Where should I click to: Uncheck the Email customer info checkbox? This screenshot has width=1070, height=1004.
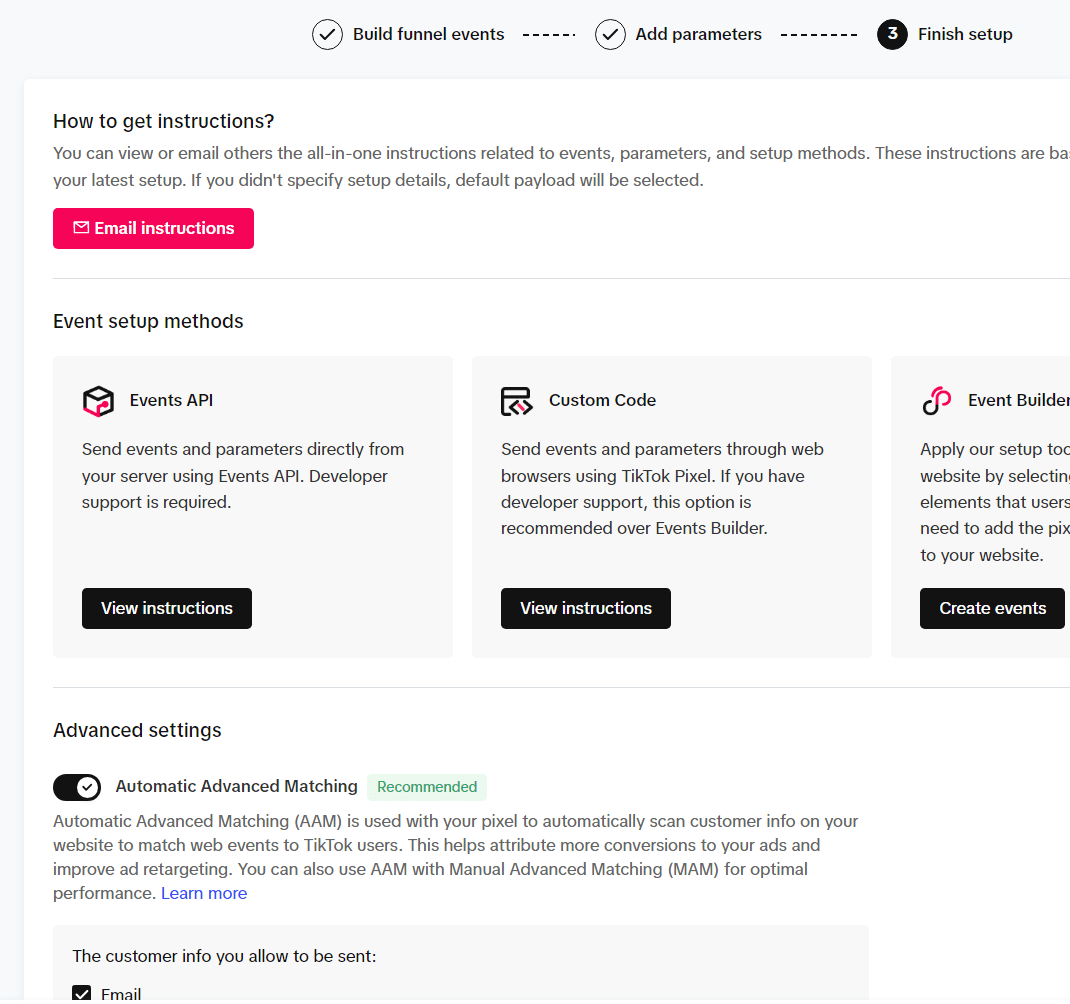[x=82, y=994]
